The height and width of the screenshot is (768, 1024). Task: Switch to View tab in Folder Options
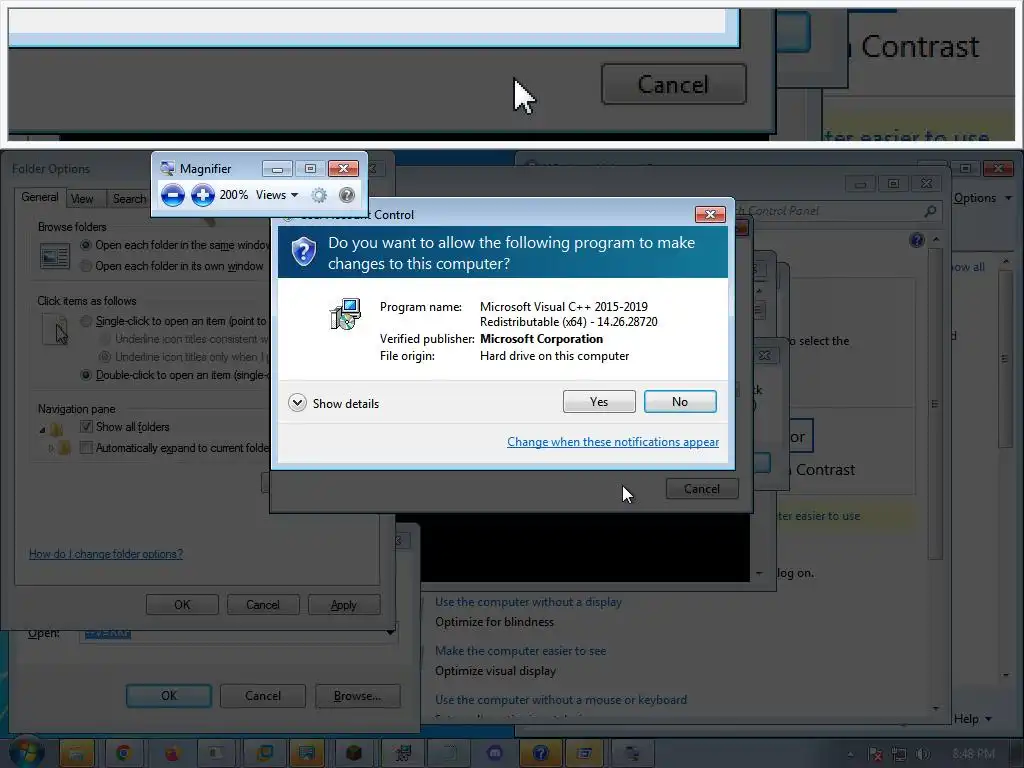[x=82, y=199]
